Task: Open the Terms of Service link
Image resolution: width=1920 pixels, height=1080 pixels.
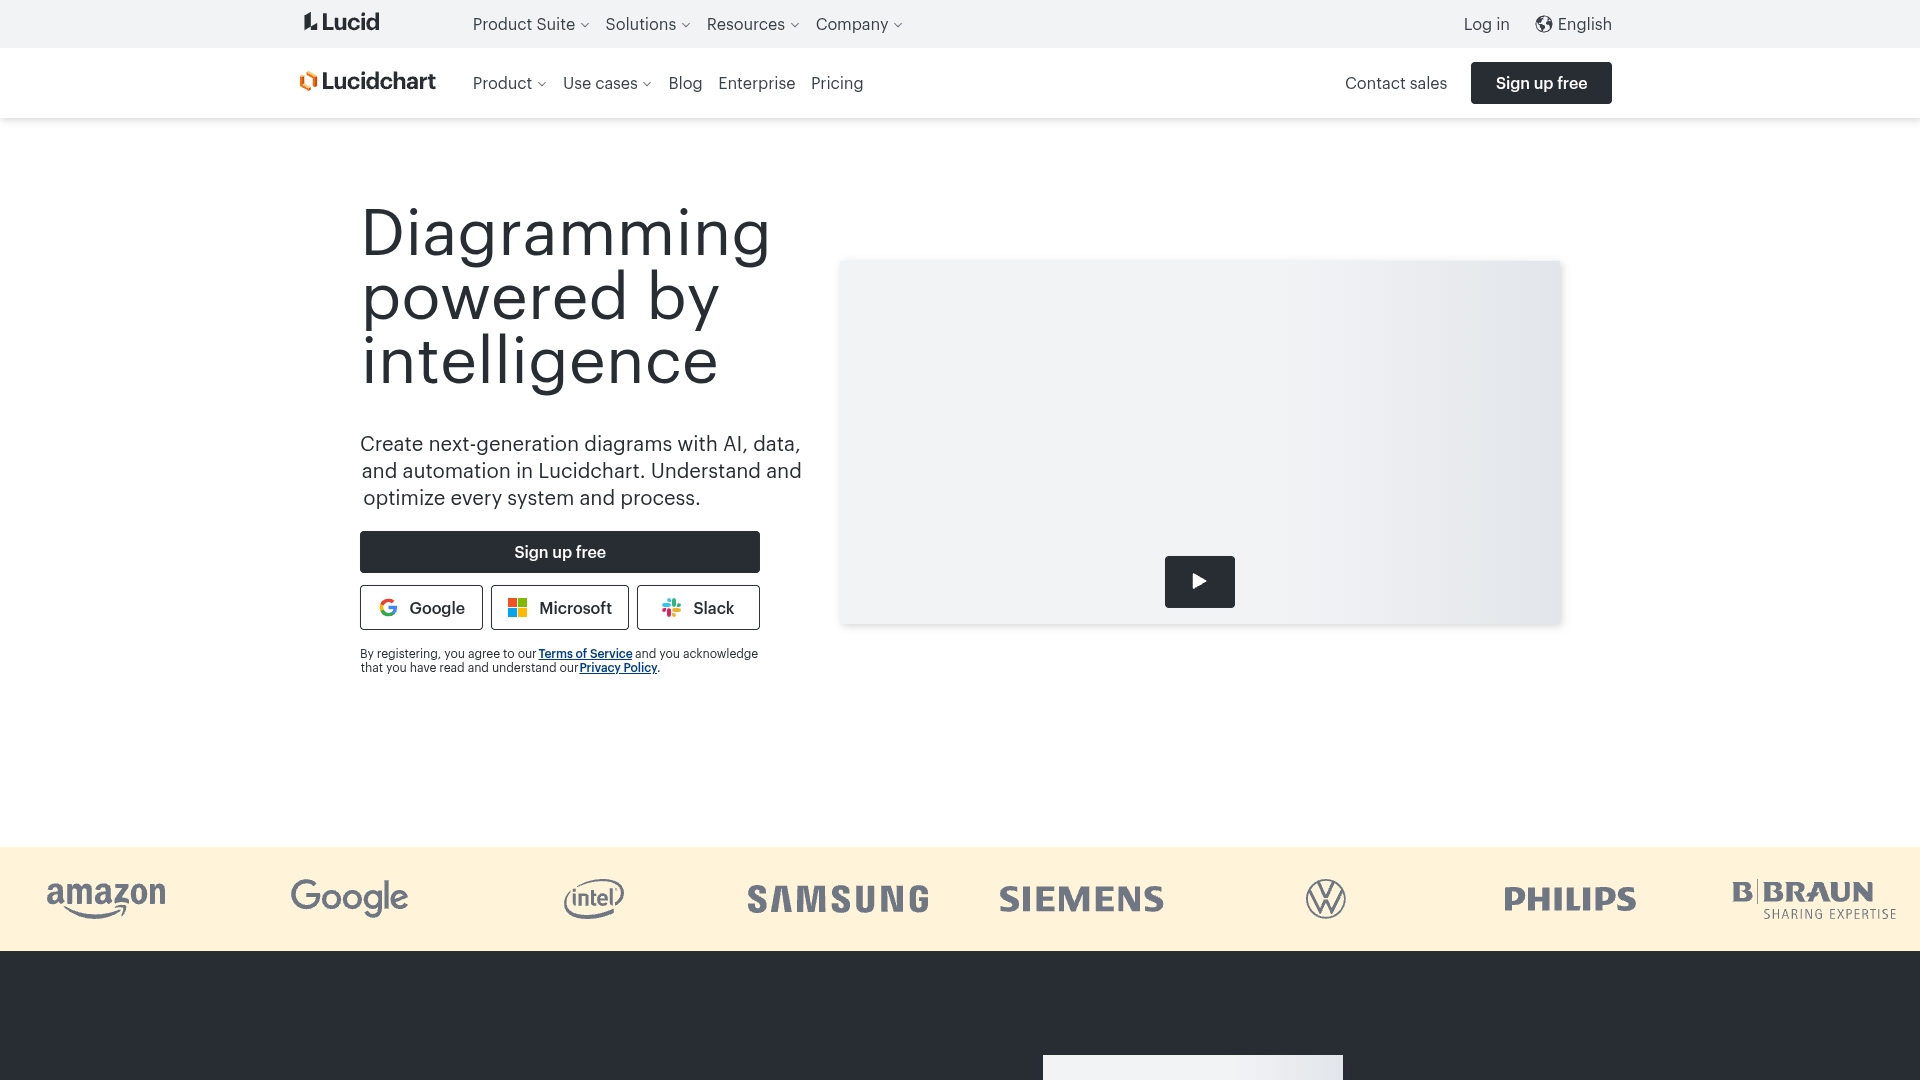Action: [585, 654]
